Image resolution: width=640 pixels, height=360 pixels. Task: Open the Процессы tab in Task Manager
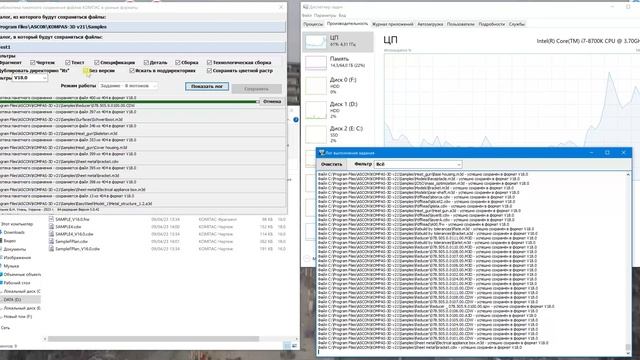[313, 24]
